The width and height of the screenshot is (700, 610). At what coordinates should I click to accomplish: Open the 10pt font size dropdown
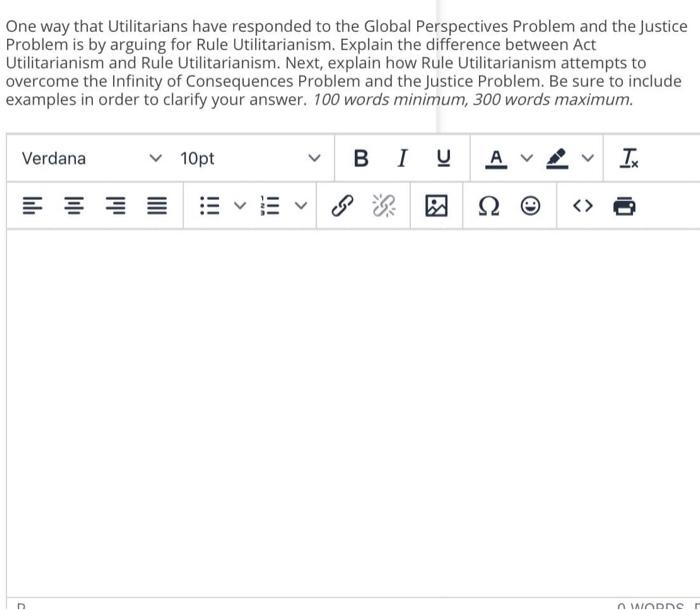(x=250, y=158)
